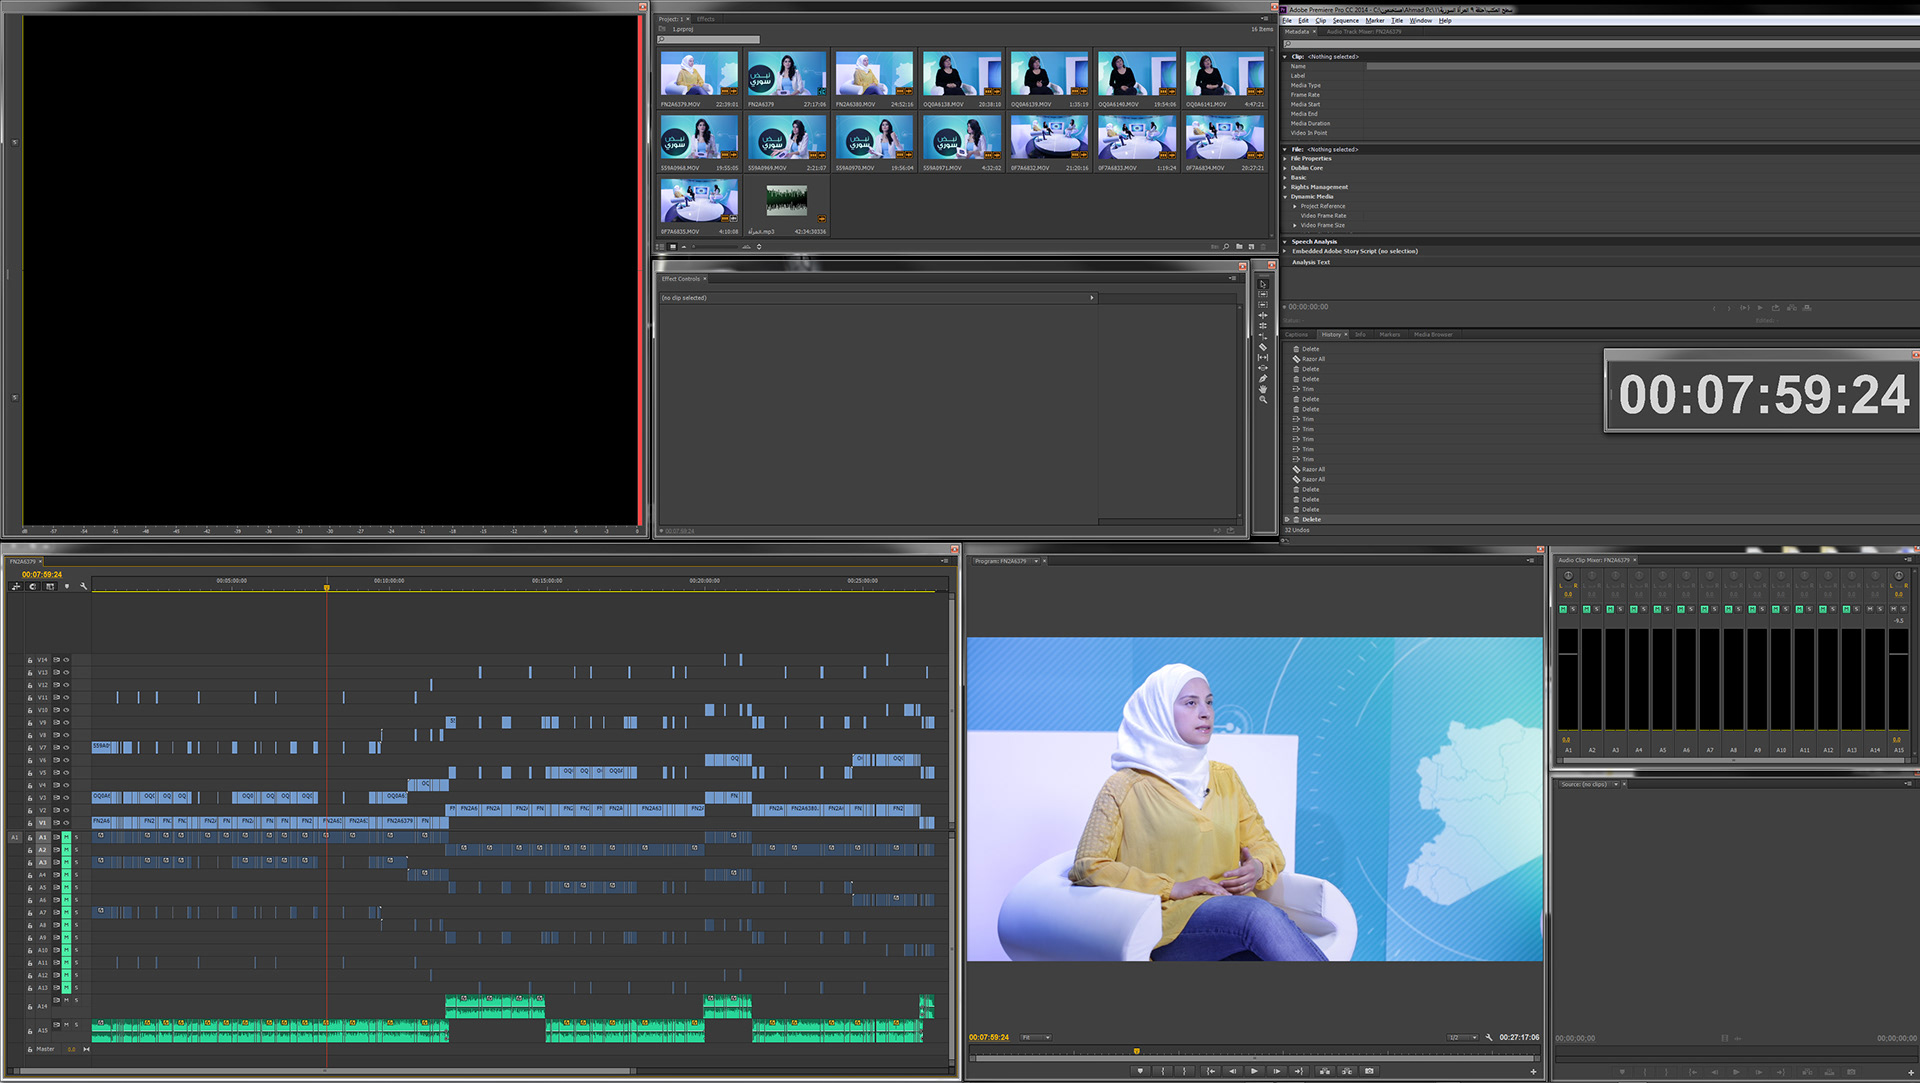Screen dimensions: 1920x1083
Task: Select the Ripple Edit tool
Action: coord(1263,315)
